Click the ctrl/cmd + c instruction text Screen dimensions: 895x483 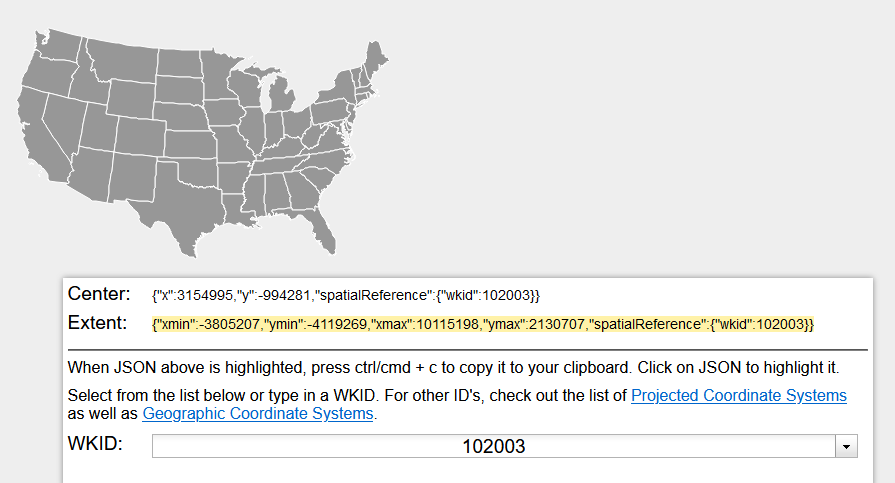coord(453,366)
